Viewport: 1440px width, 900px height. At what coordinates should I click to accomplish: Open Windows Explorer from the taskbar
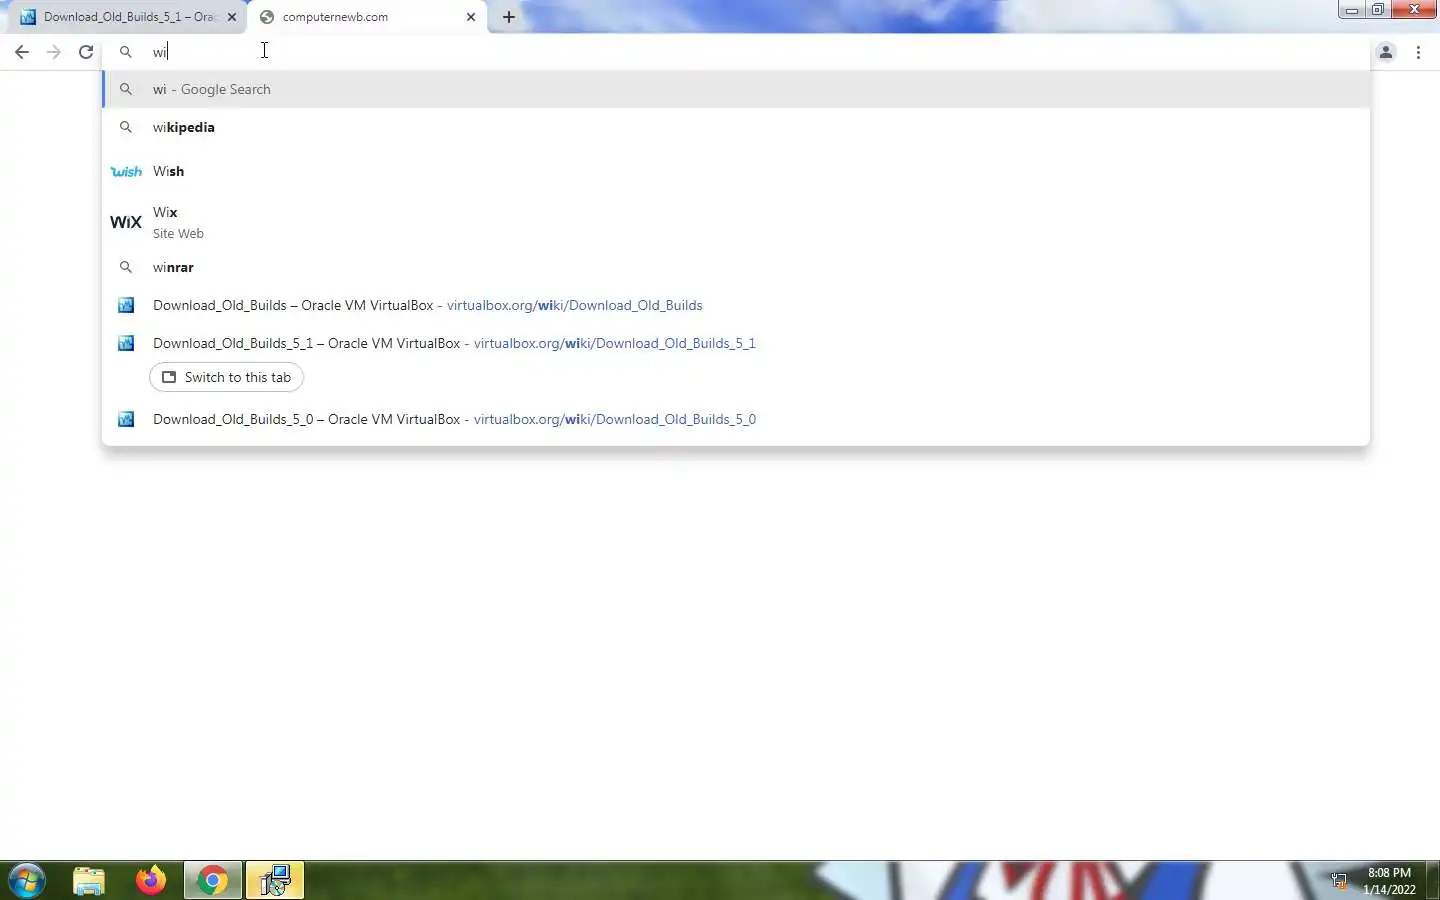(x=89, y=880)
